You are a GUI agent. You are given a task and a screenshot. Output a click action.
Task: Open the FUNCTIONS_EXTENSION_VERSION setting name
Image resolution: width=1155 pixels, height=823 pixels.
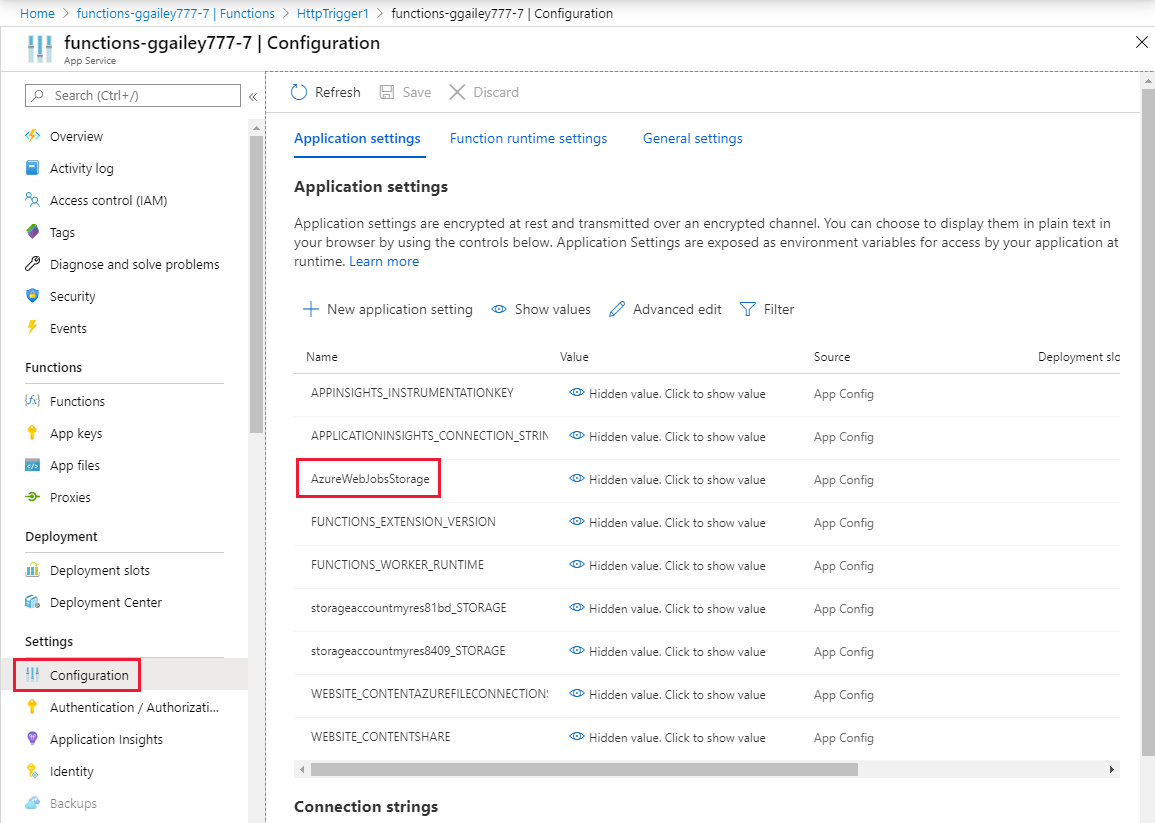click(403, 522)
